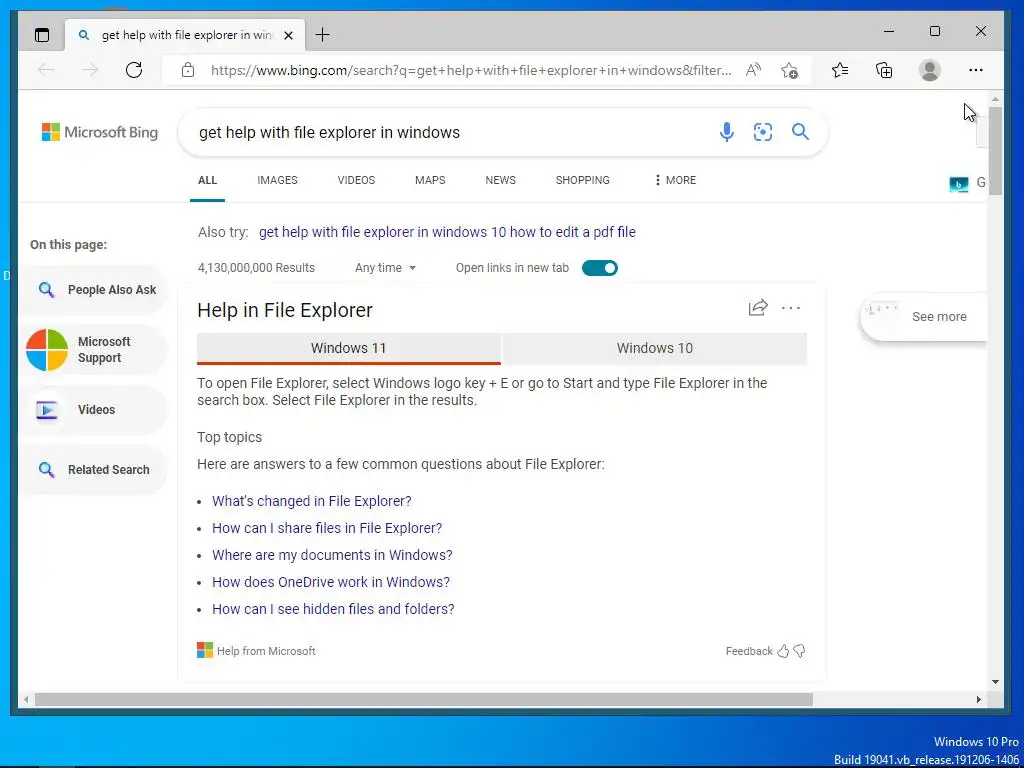This screenshot has height=768, width=1024.
Task: Click the browser Forward arrow
Action: coord(90,70)
